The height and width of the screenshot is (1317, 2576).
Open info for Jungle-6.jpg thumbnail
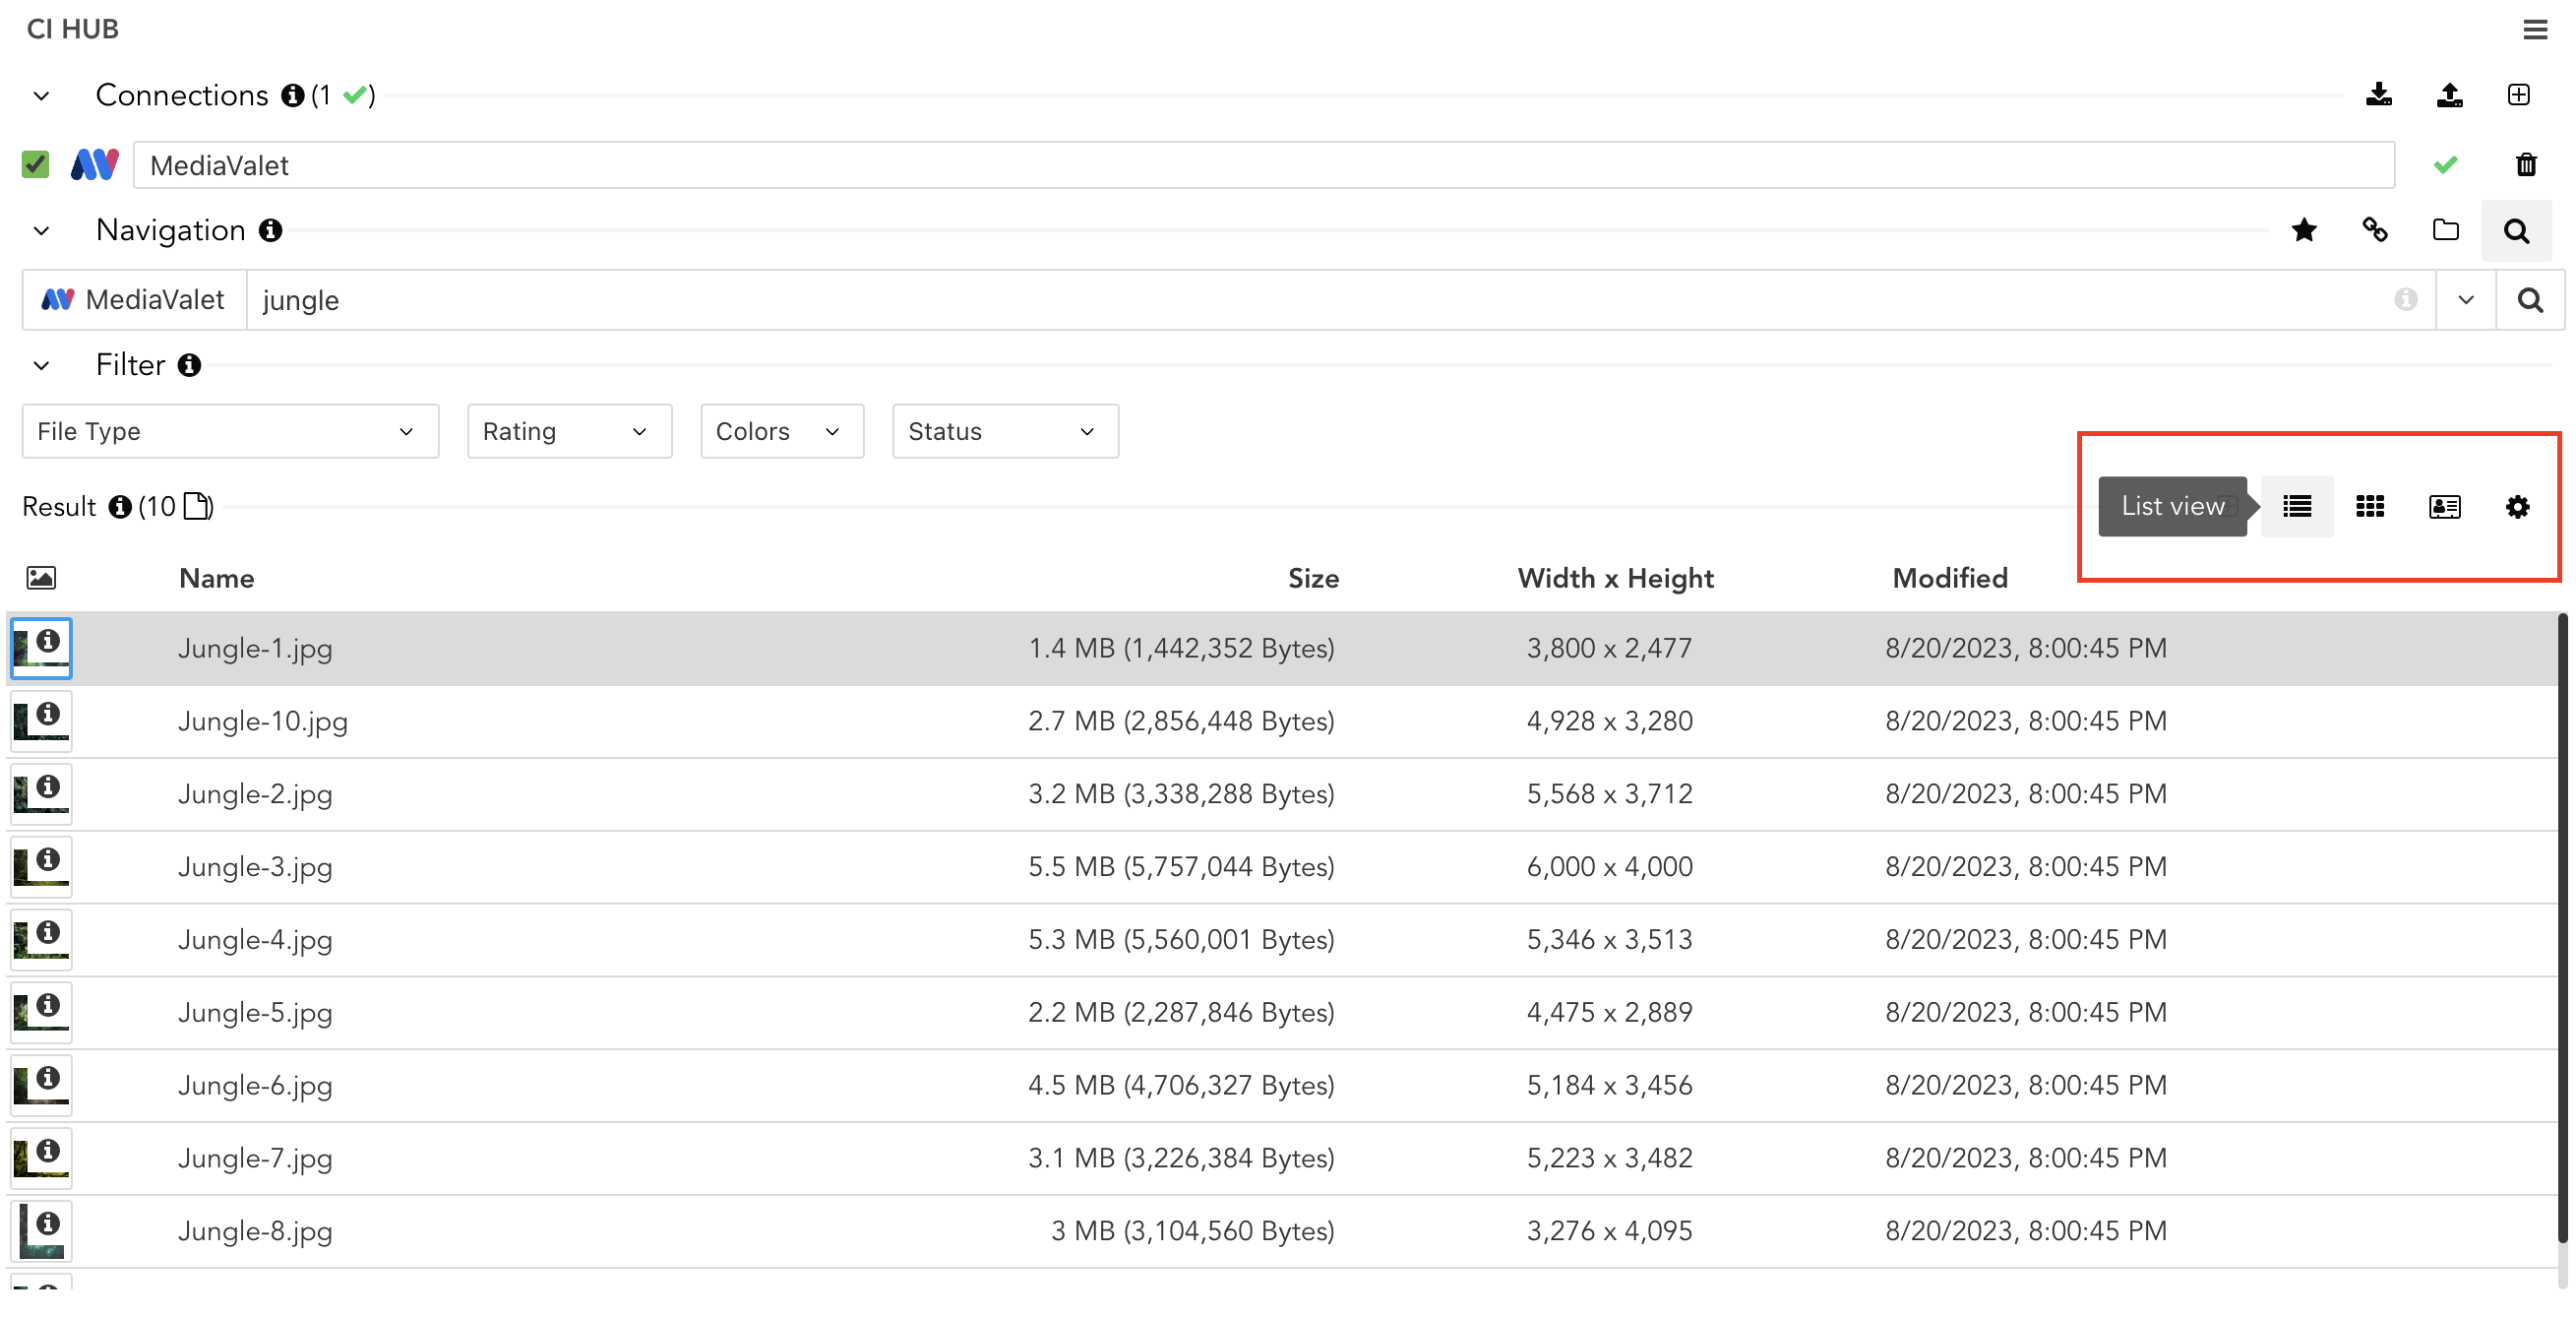click(48, 1077)
